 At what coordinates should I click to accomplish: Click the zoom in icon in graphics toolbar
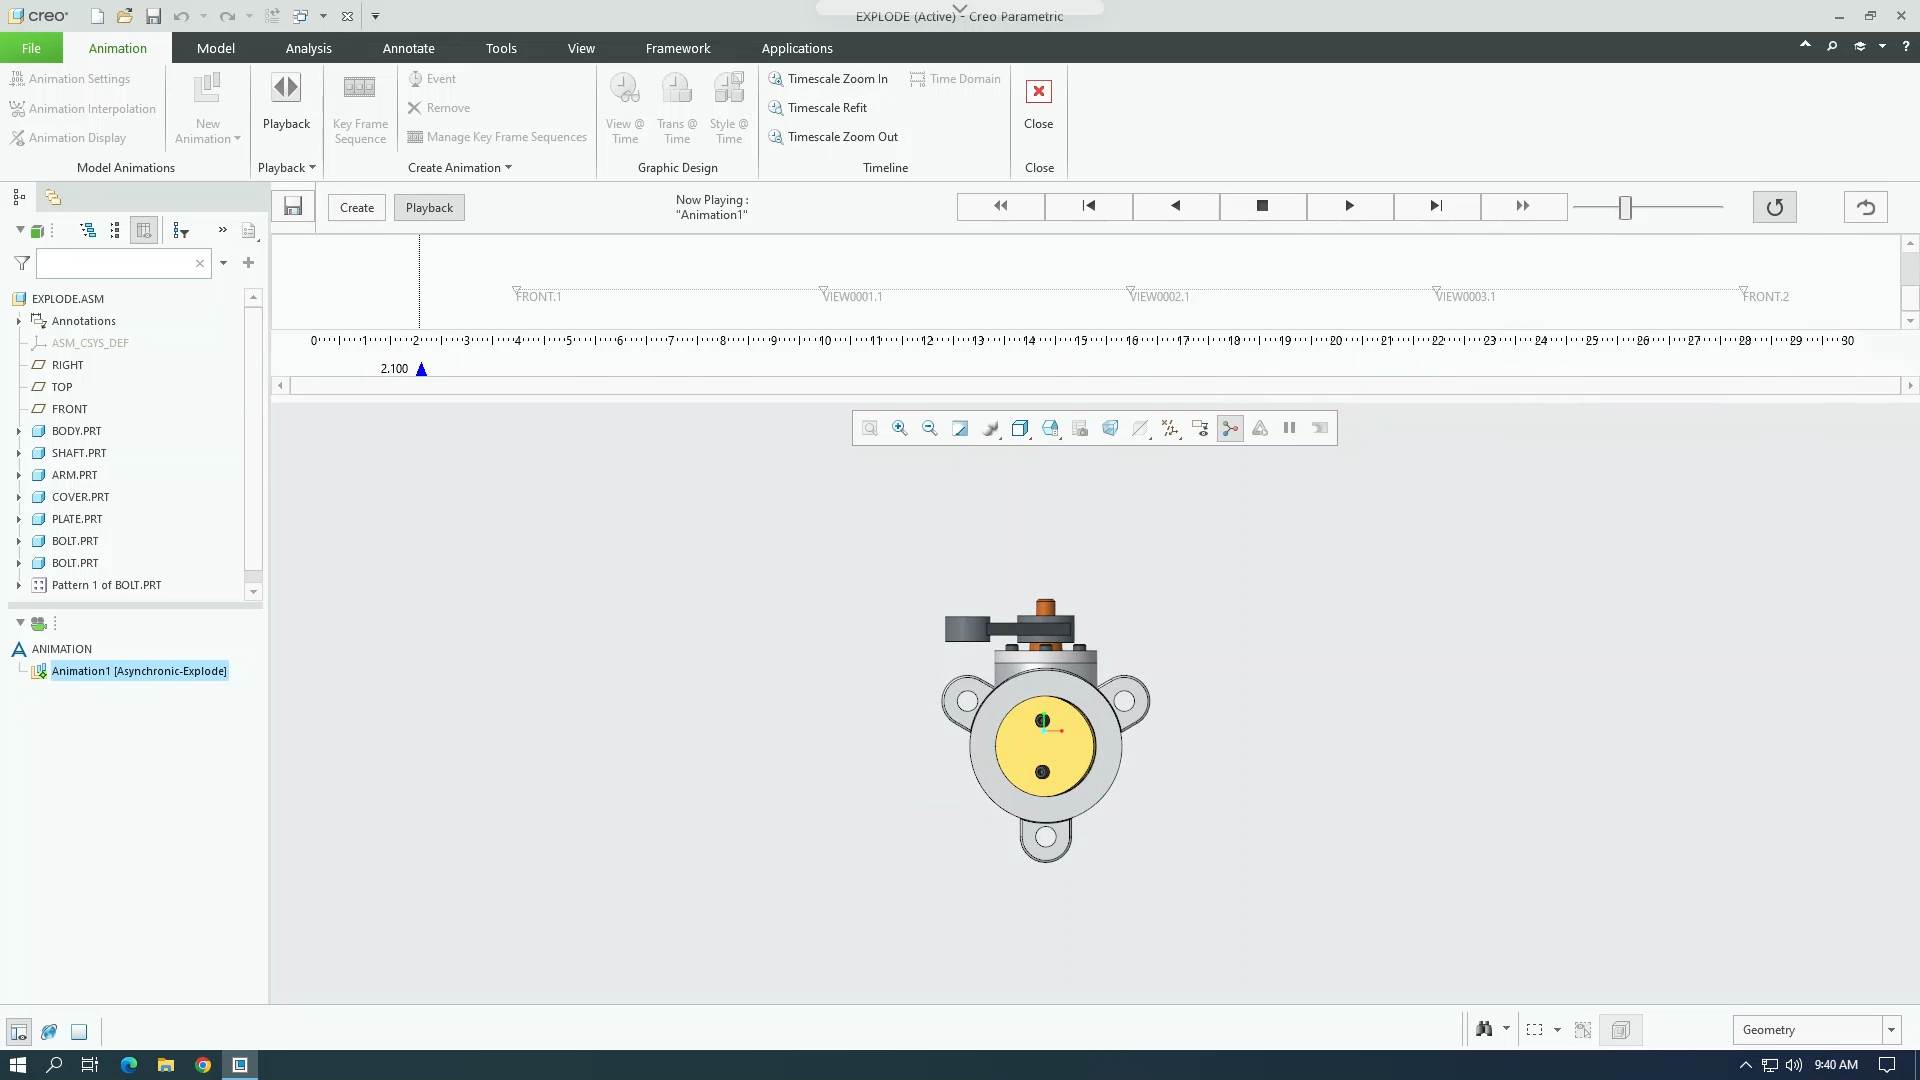pyautogui.click(x=899, y=428)
